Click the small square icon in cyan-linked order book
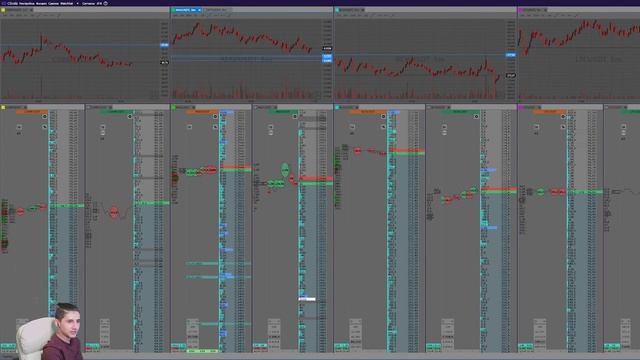Image resolution: width=640 pixels, height=360 pixels. click(x=352, y=127)
